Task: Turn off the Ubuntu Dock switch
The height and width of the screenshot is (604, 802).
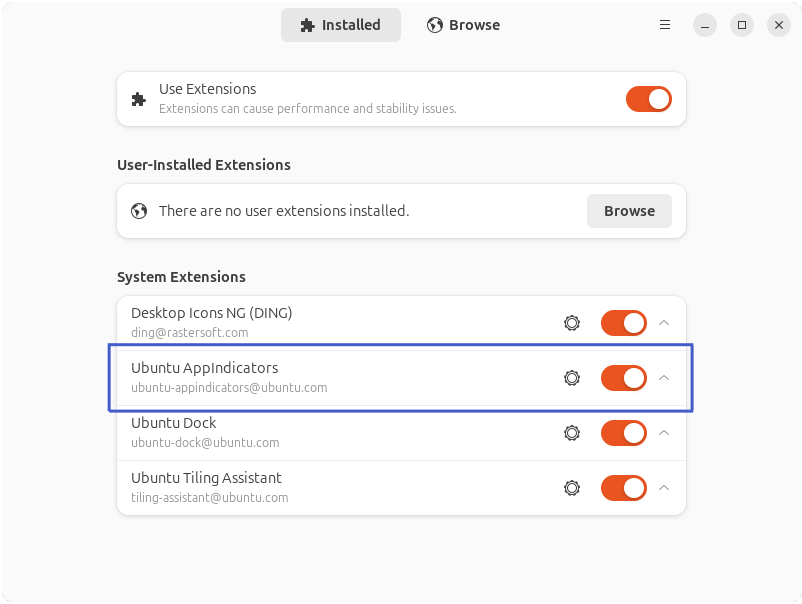Action: point(623,433)
